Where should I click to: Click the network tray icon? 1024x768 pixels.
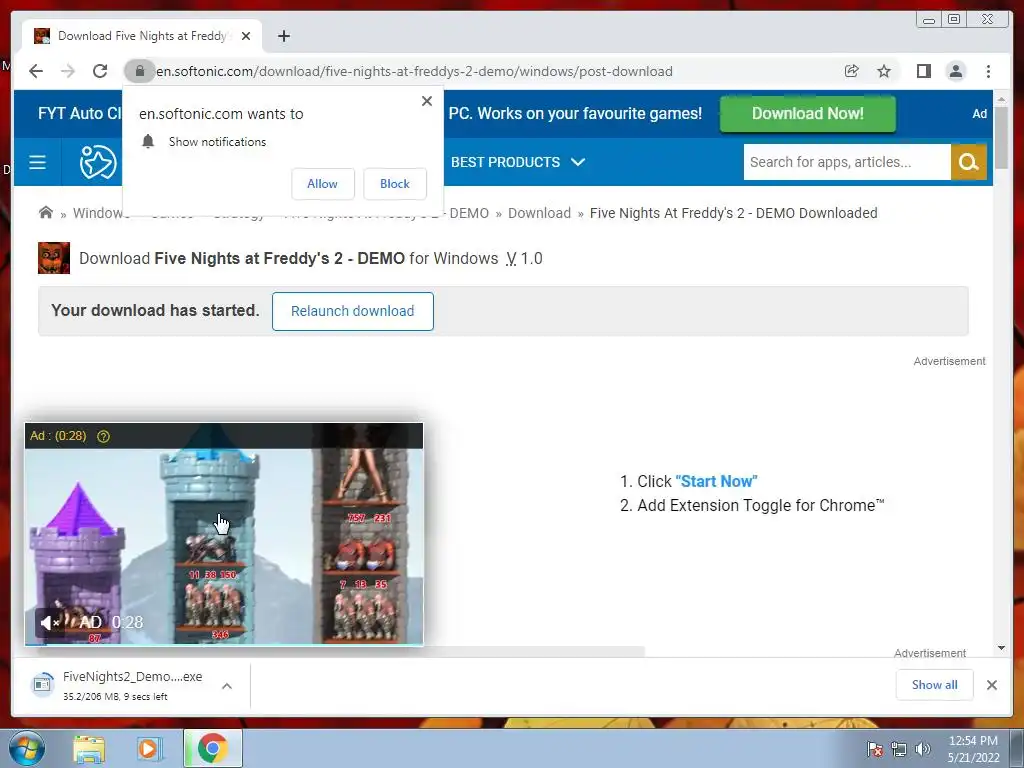tap(899, 748)
